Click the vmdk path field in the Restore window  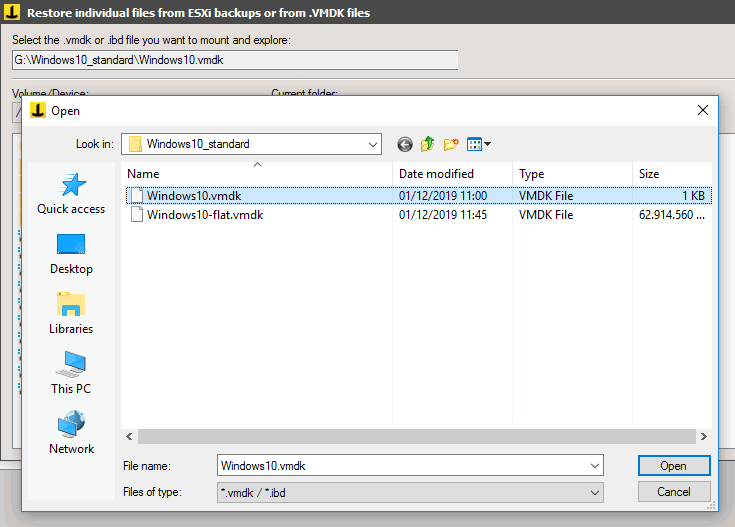tap(235, 60)
